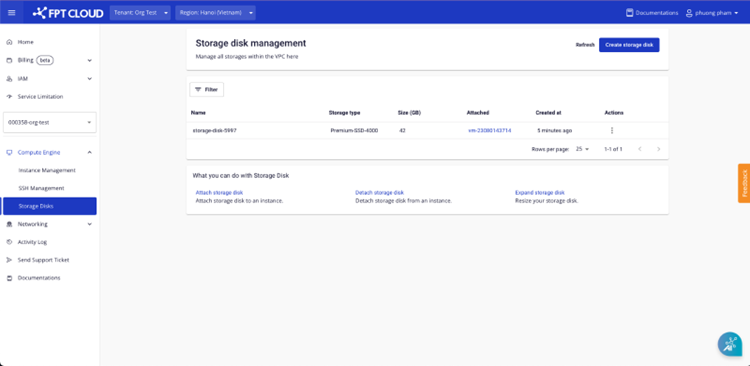Click the Attached column header
Viewport: 750px width, 366px height.
(478, 113)
